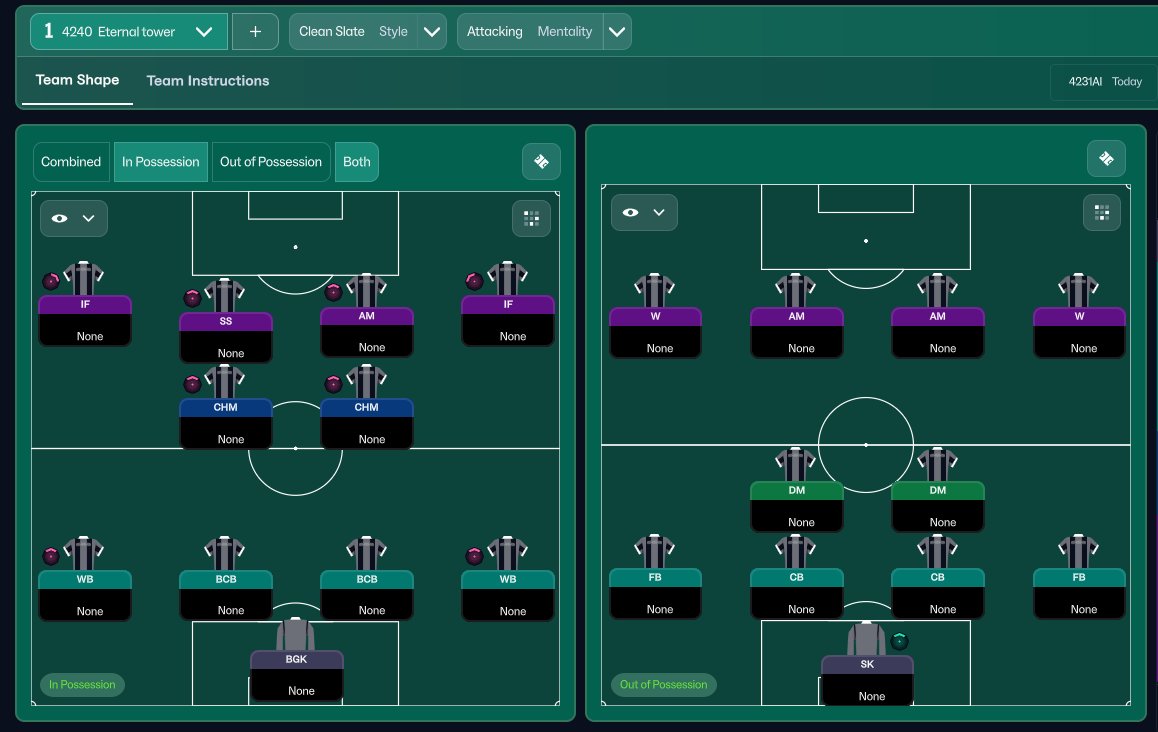1158x732 pixels.
Task: Click the pink badge beside the right-flank WB
Action: (x=474, y=555)
